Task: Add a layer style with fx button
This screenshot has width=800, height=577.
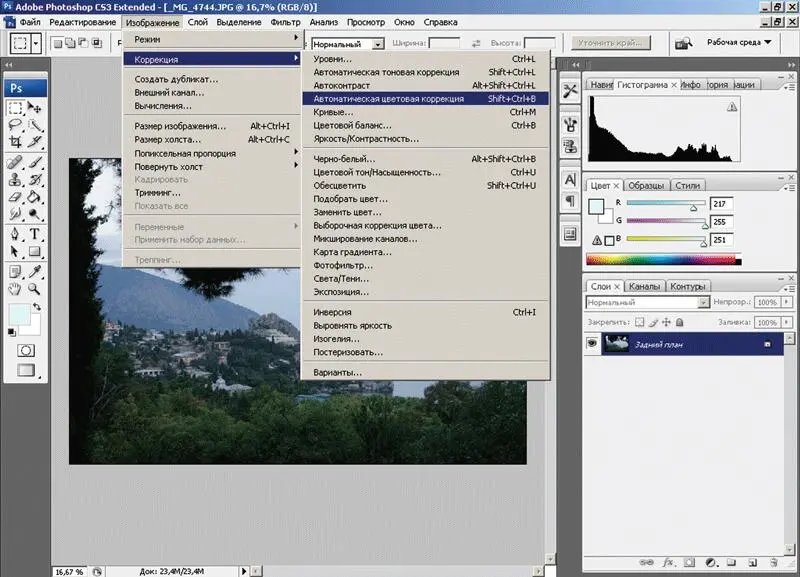Action: (x=668, y=563)
